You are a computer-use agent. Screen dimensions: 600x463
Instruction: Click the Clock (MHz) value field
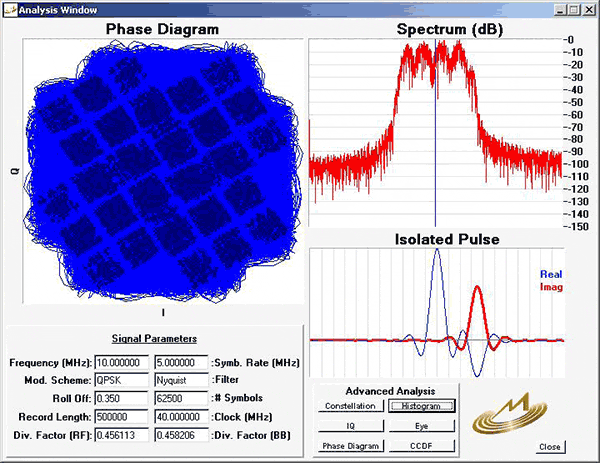pyautogui.click(x=181, y=416)
